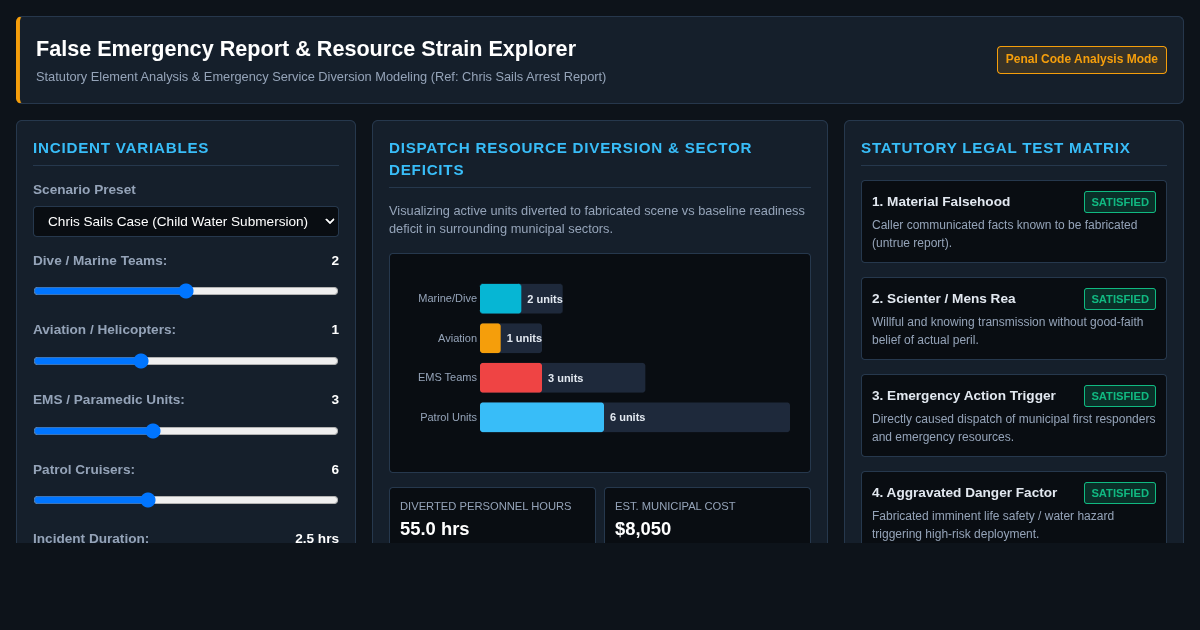Click SATISFIED badge for Scienter / Mens Rea

[x=1120, y=299]
